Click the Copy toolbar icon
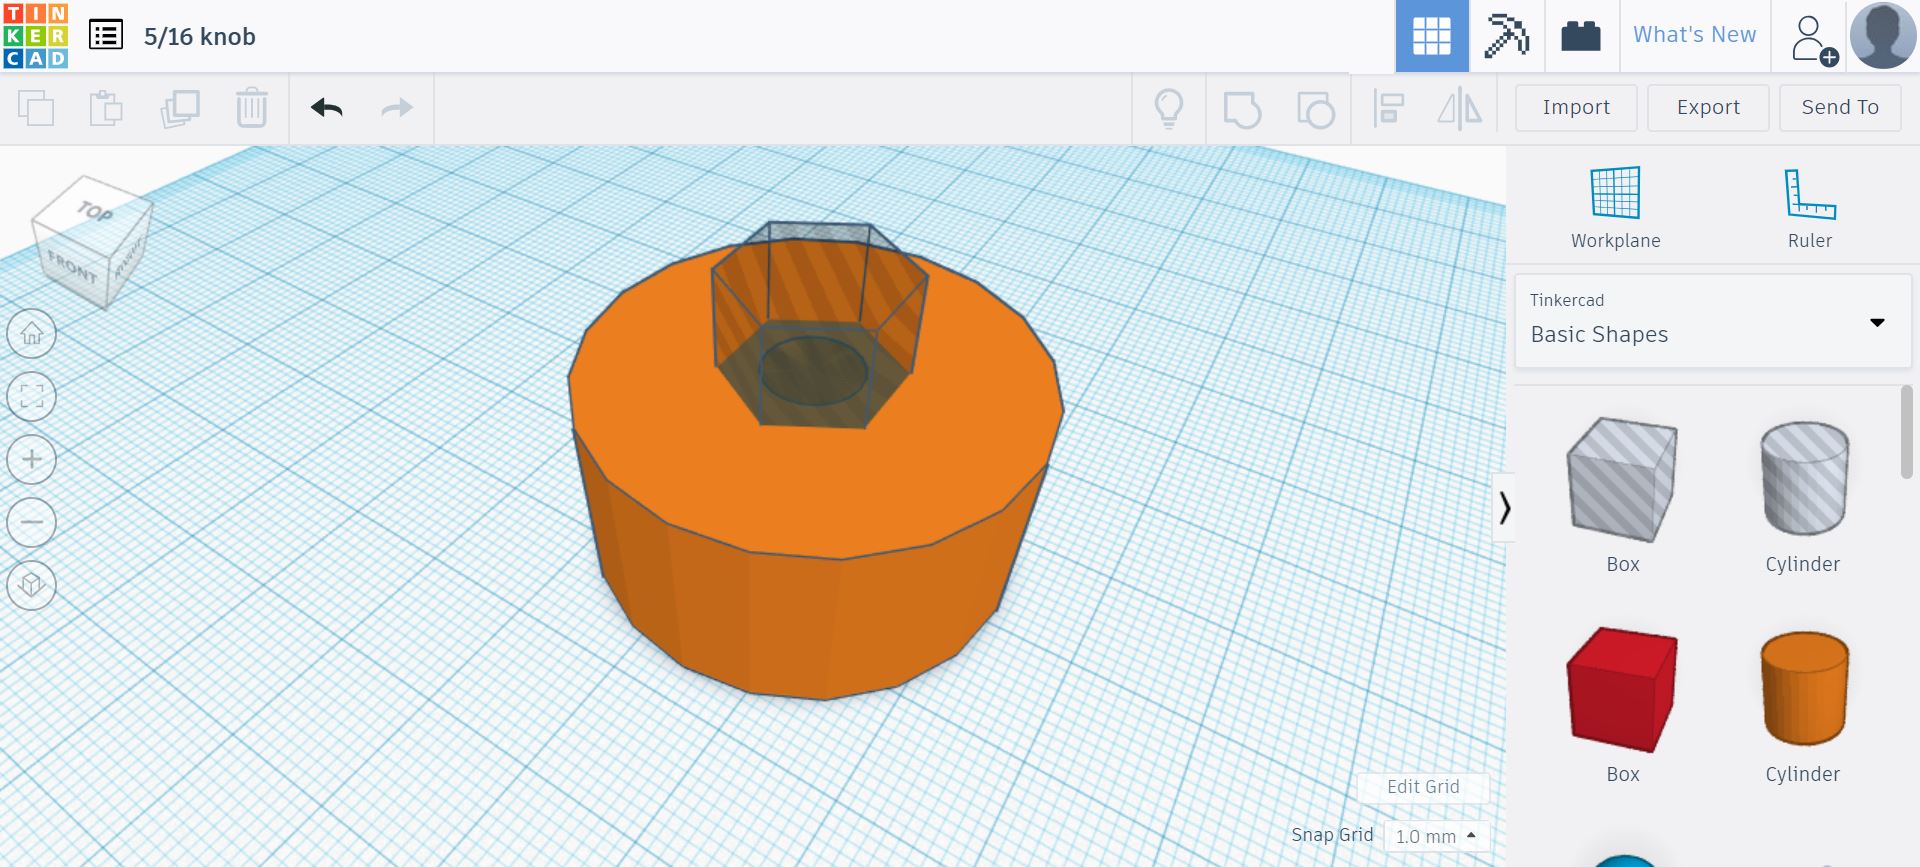 click(x=36, y=108)
